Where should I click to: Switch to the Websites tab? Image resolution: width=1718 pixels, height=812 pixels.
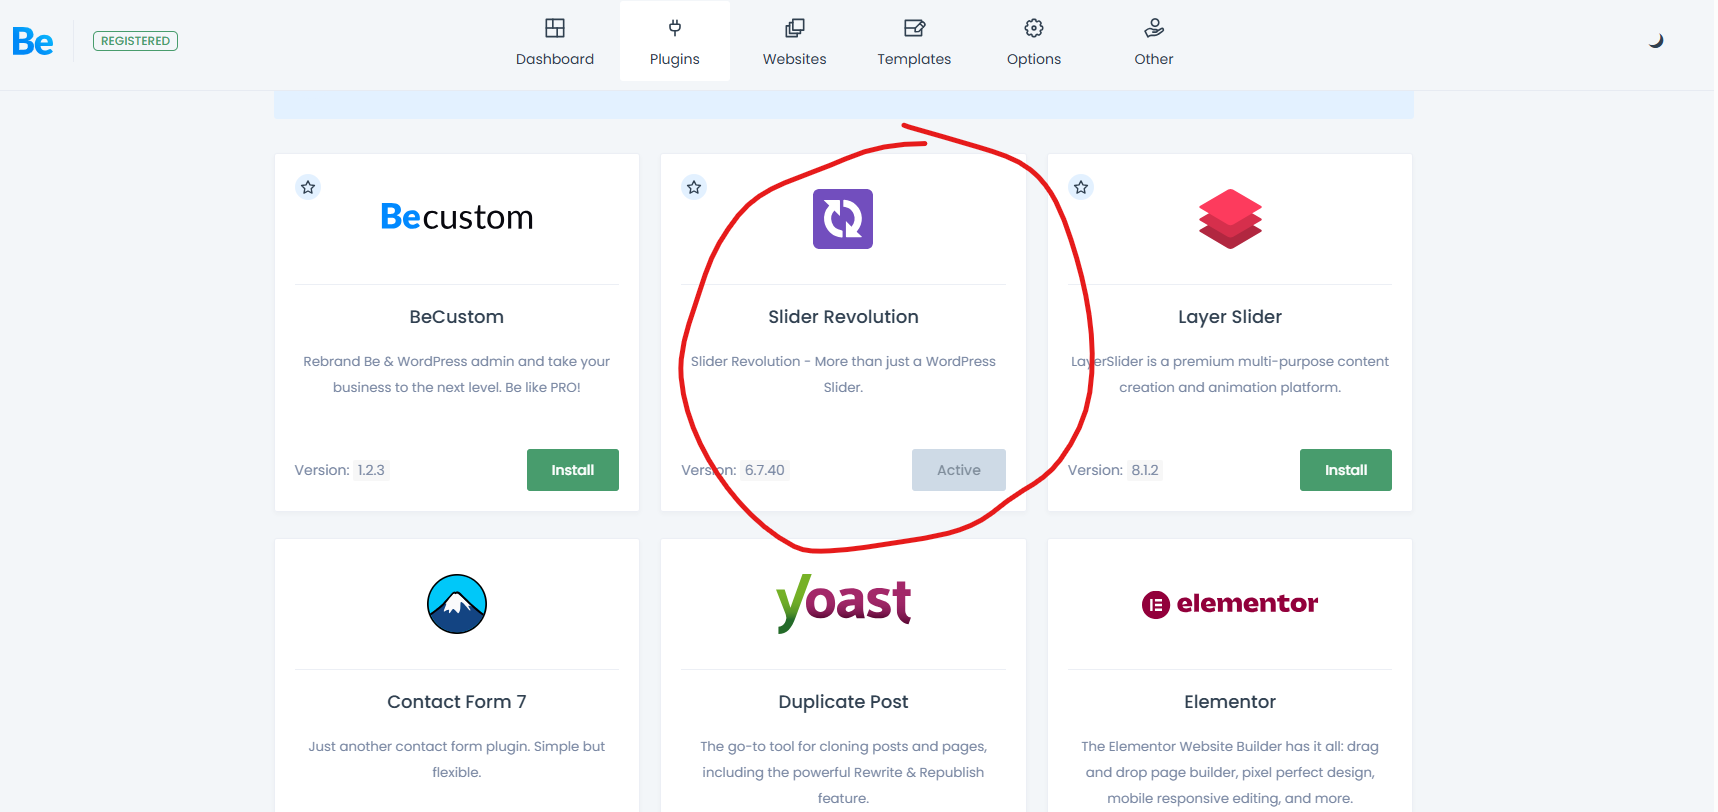click(x=794, y=41)
